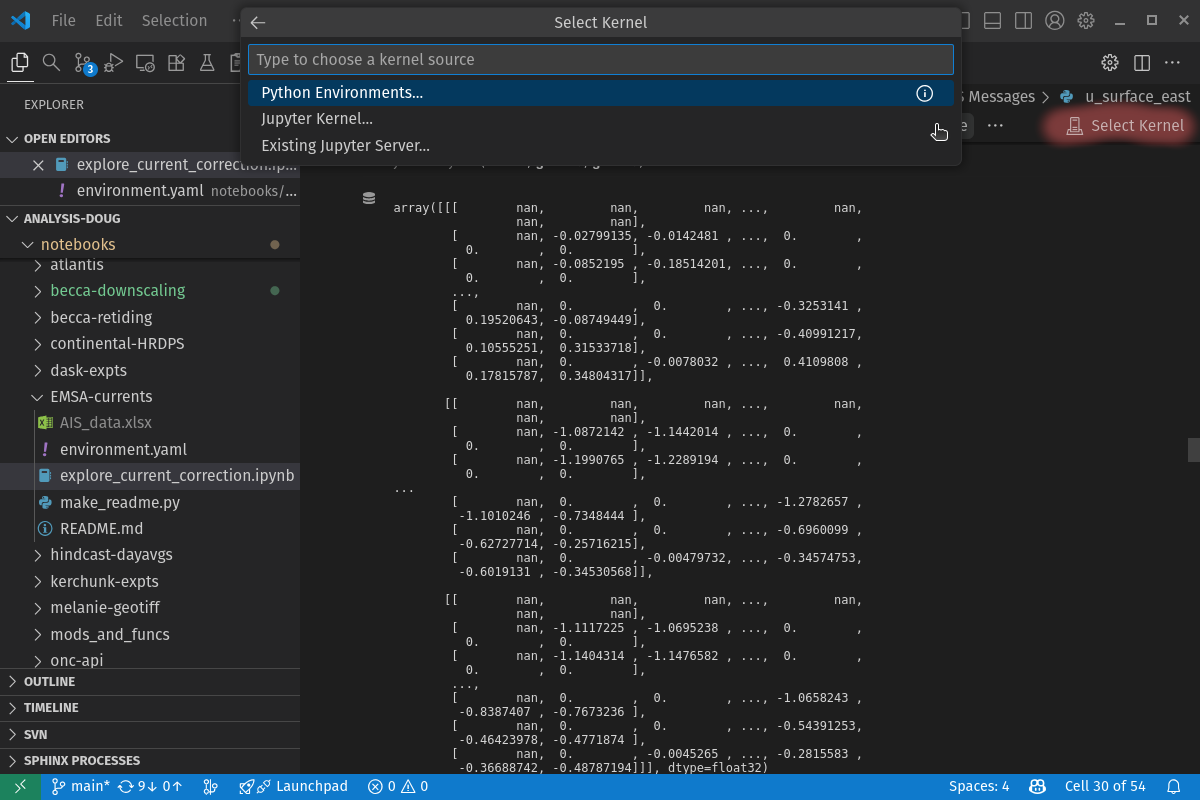Open the Manage gear in the title bar
Screen dimensions: 1200x800
1086,20
